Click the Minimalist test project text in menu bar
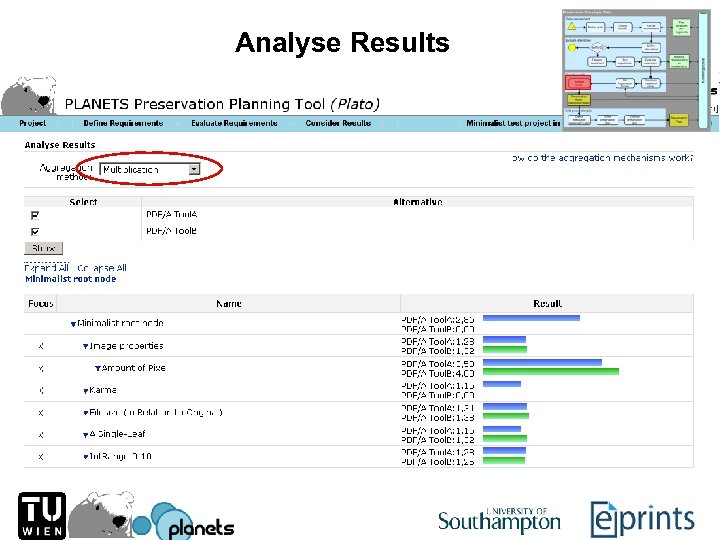The height and width of the screenshot is (540, 720). click(513, 123)
